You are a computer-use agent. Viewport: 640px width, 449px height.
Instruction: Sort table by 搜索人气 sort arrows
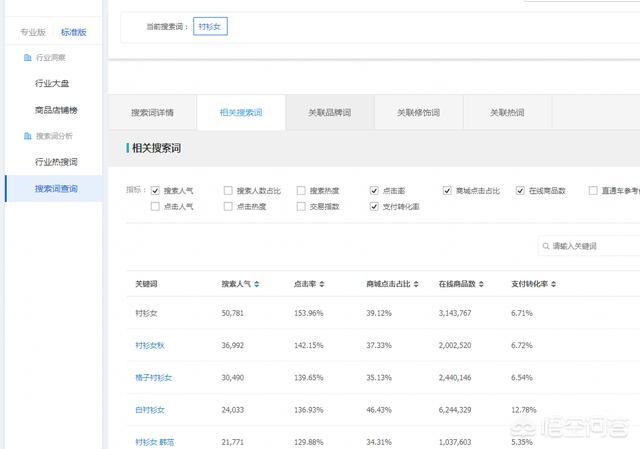pos(257,284)
